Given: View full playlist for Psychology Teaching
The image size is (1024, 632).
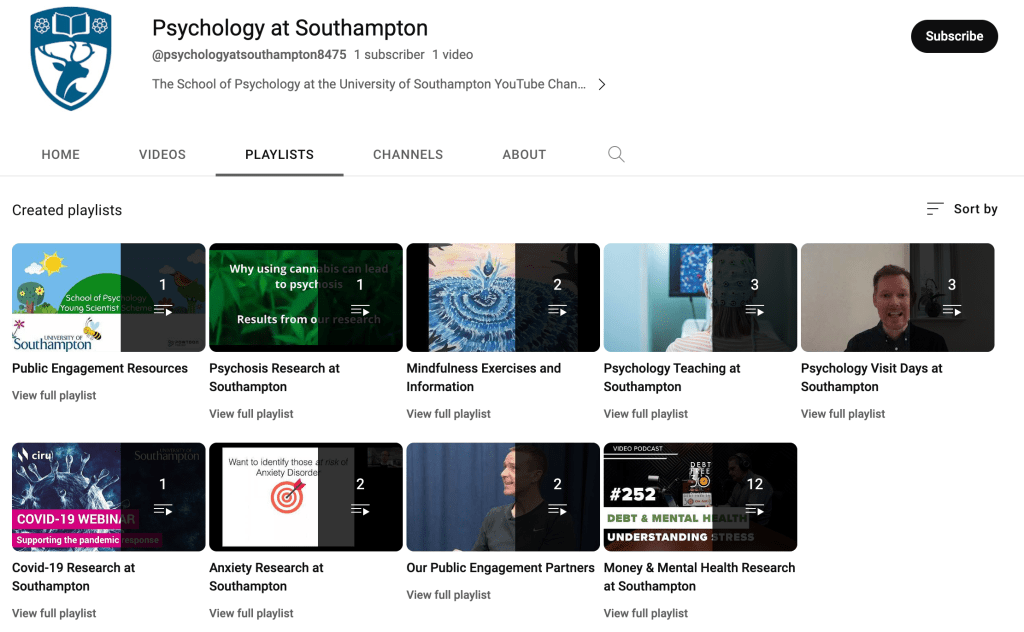Looking at the screenshot, I should pyautogui.click(x=646, y=414).
